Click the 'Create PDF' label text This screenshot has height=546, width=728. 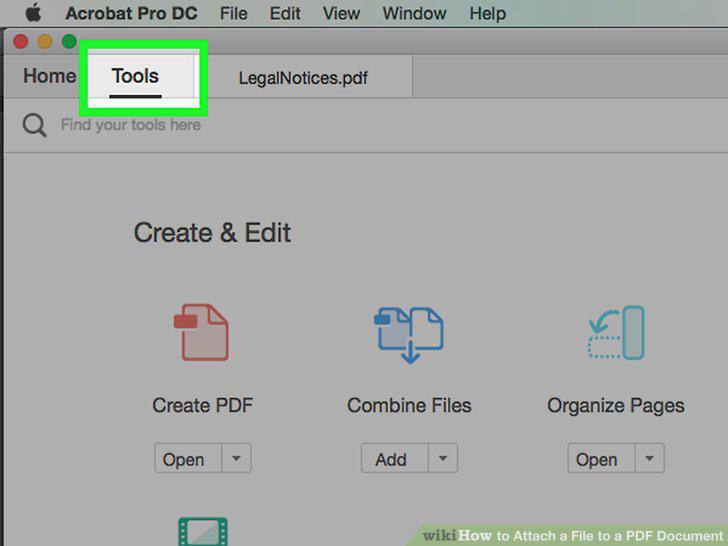pos(202,405)
